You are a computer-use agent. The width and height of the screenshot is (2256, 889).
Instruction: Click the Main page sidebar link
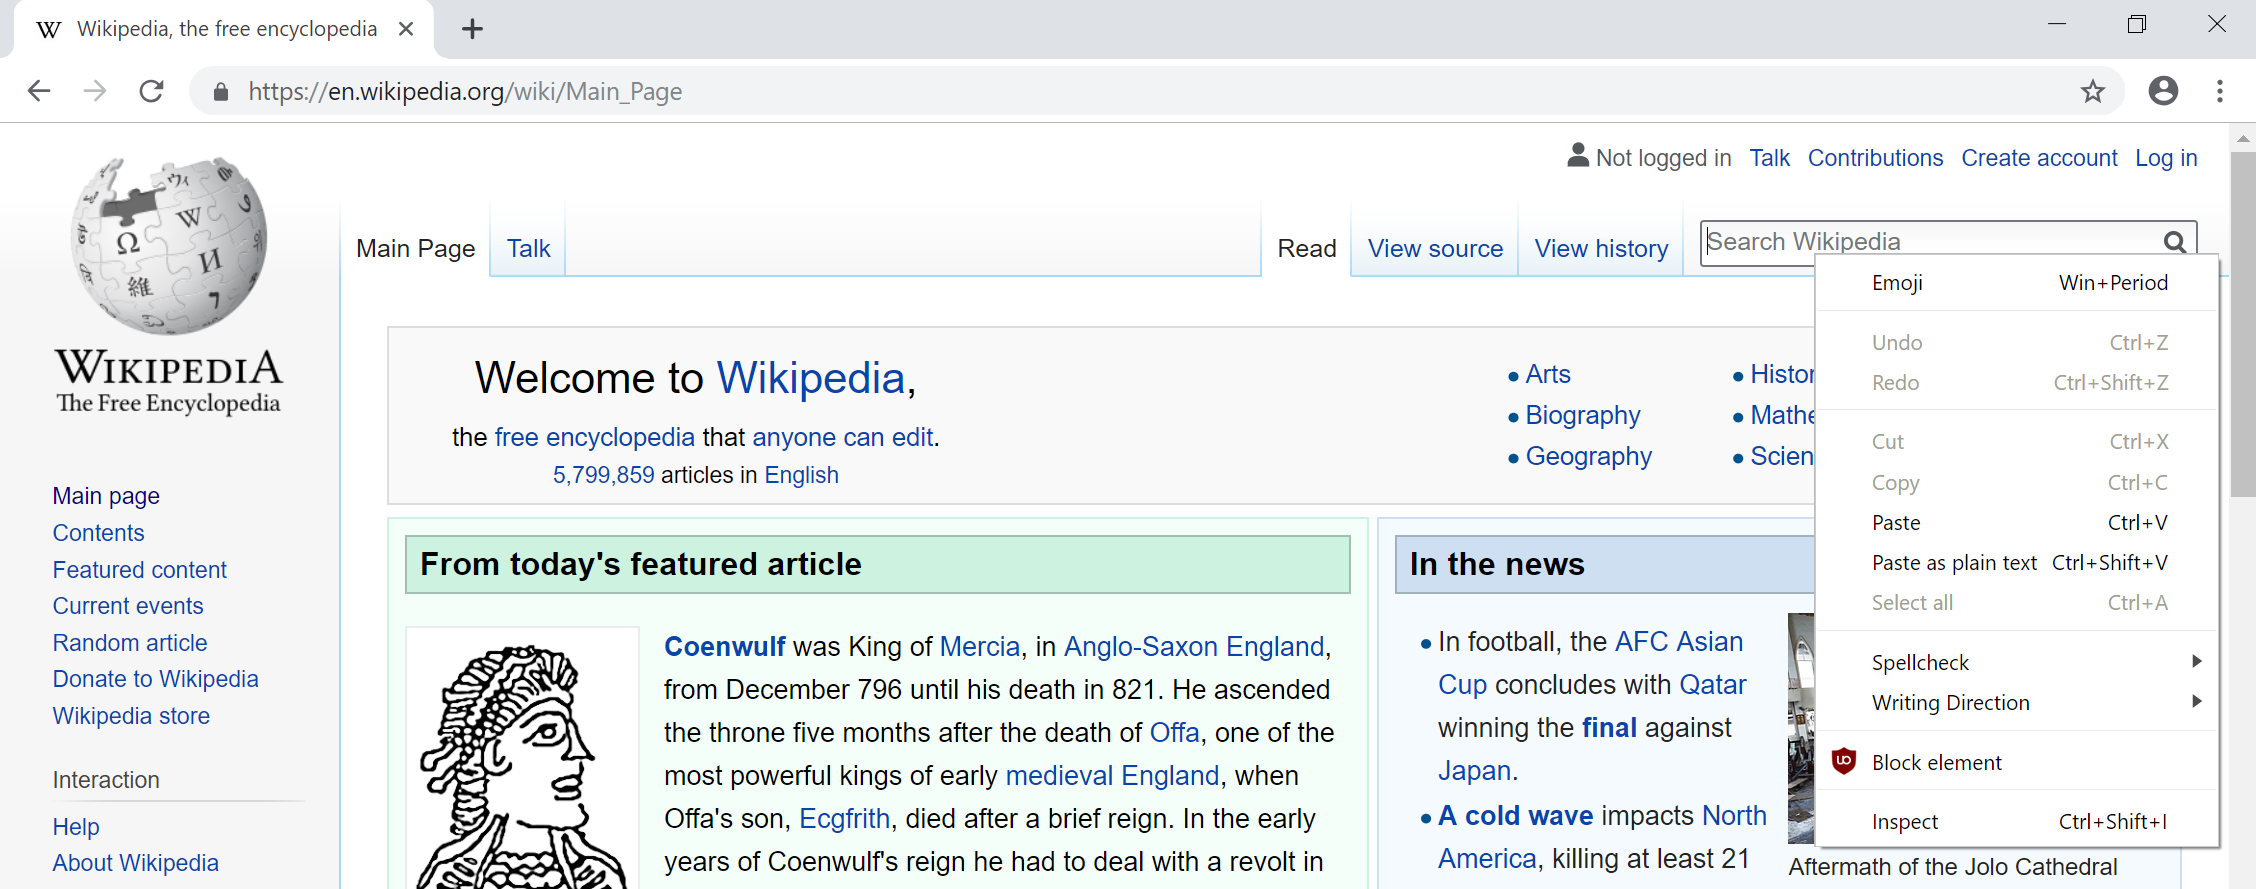106,496
